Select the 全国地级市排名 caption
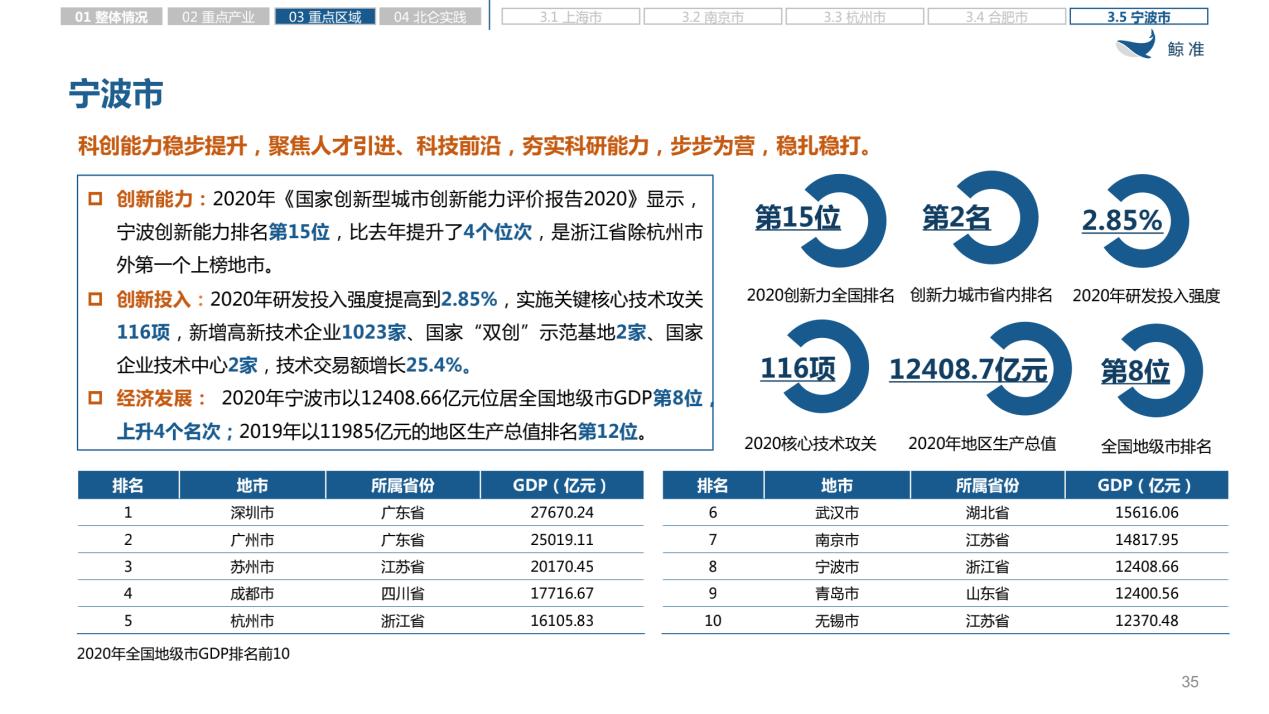Viewport: 1269px width, 714px height. (x=1156, y=446)
